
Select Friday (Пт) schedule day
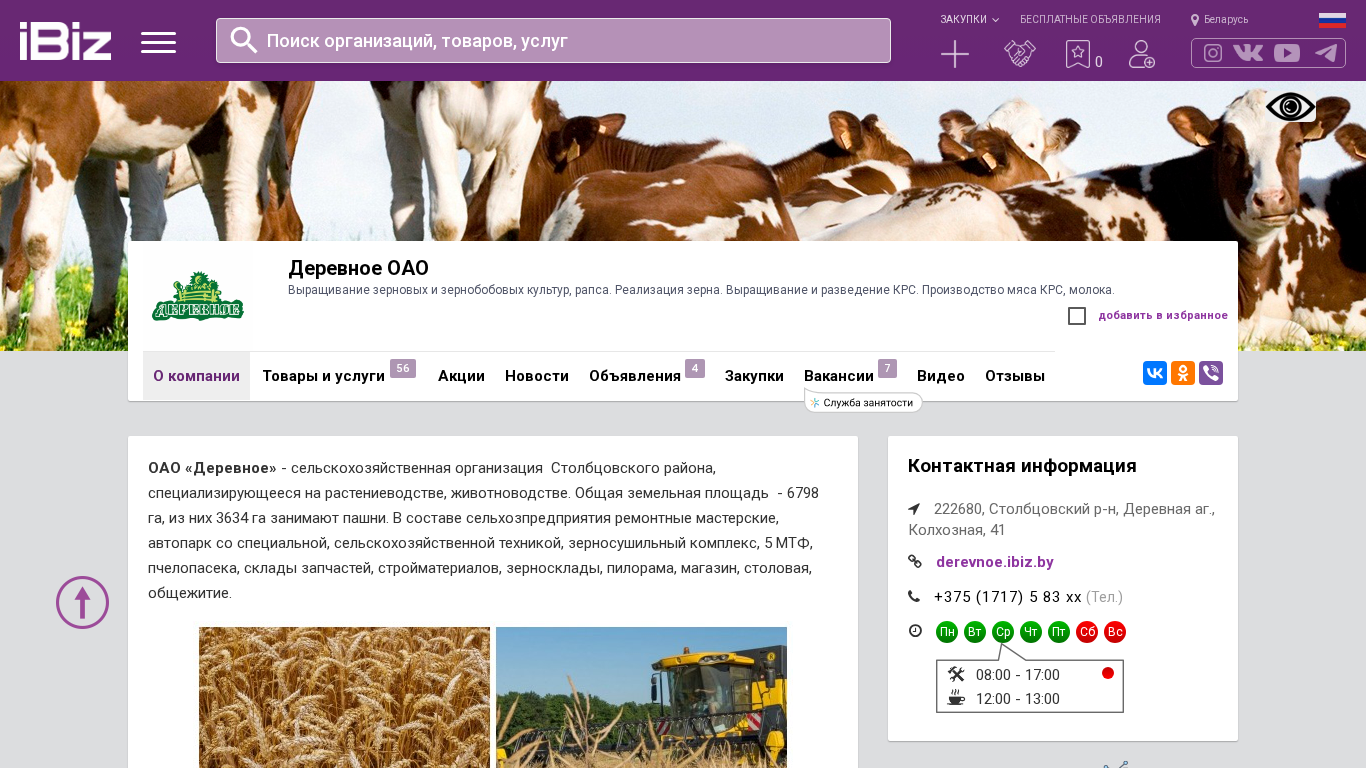pos(1059,632)
